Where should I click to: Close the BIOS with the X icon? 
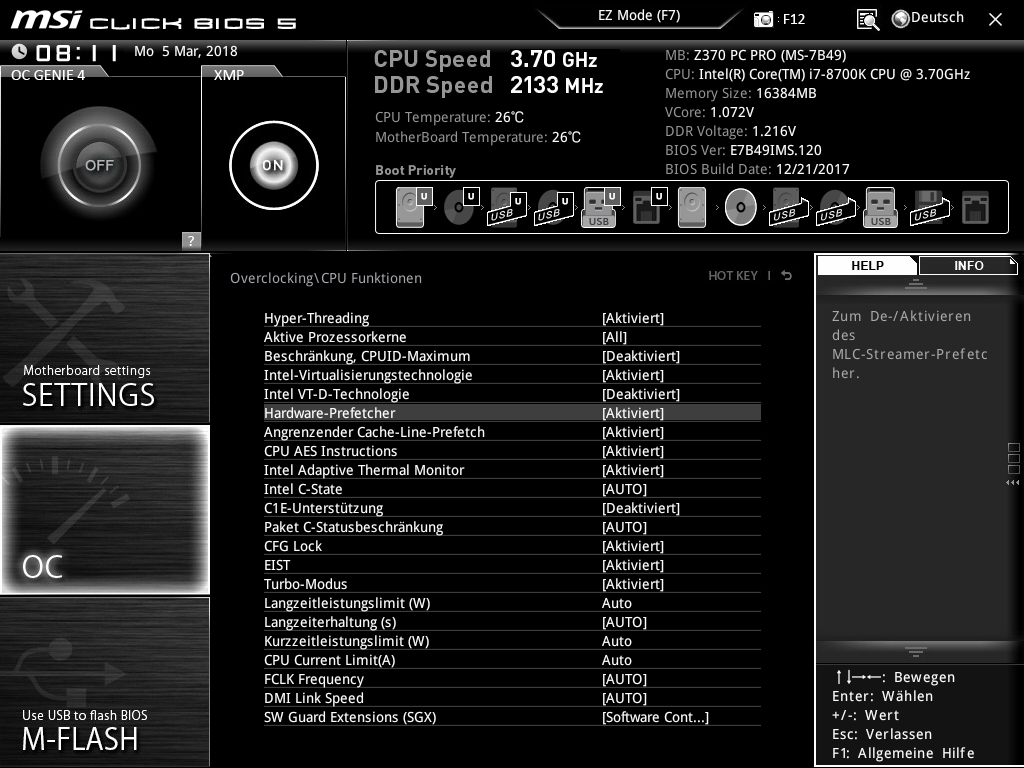coord(995,20)
